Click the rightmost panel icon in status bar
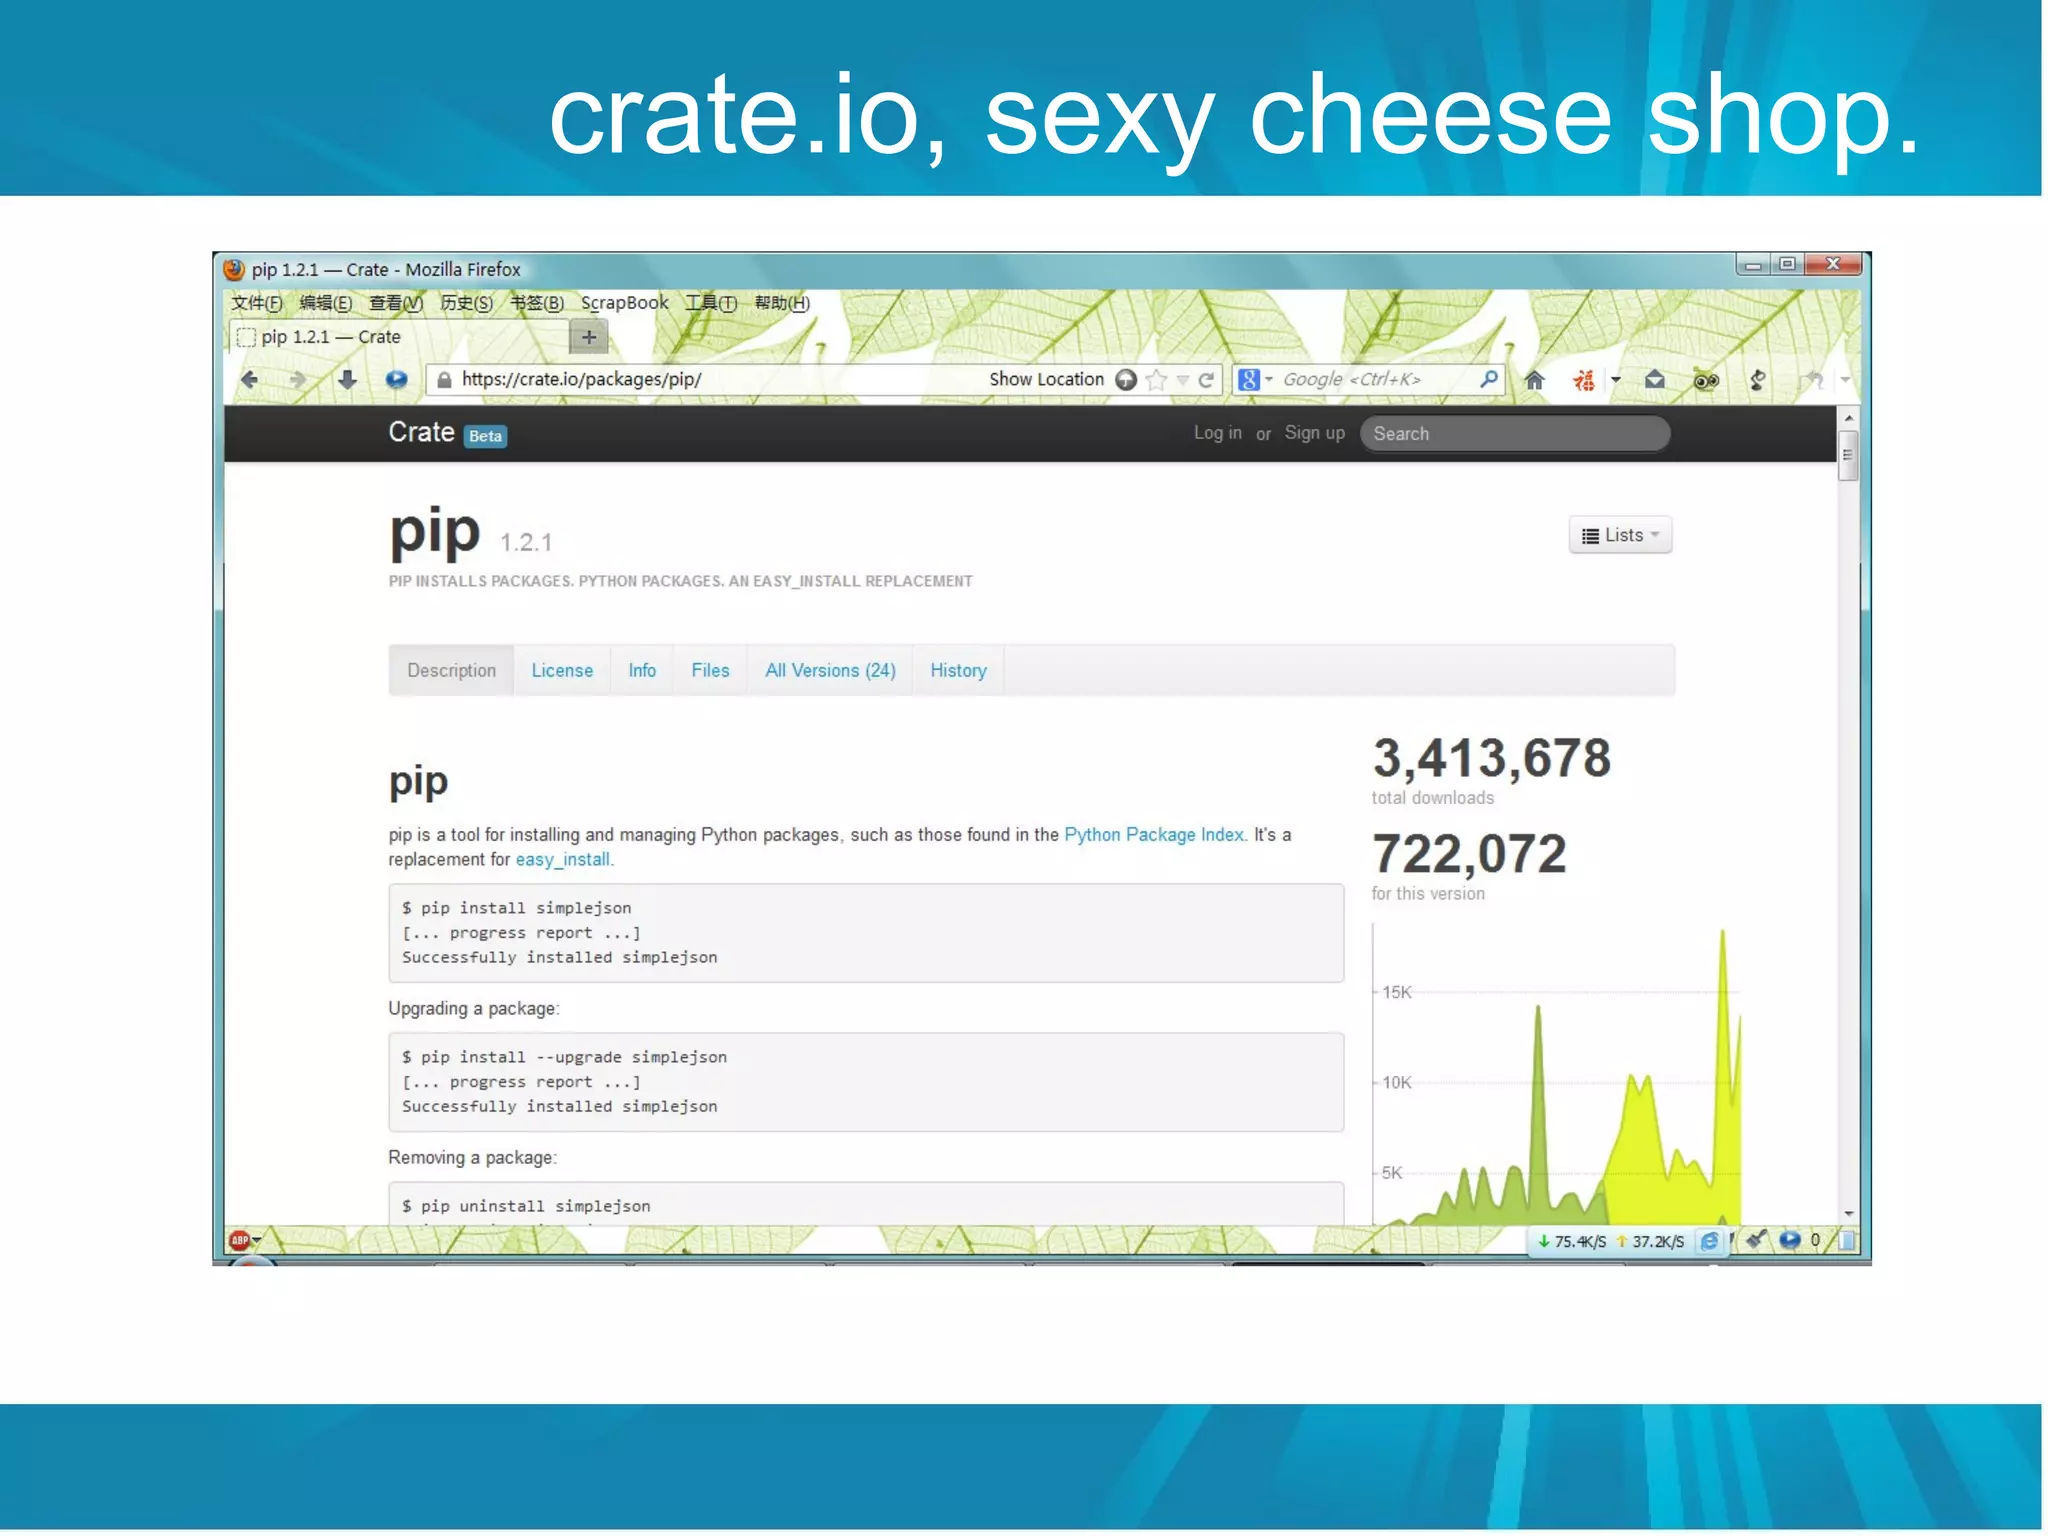The image size is (2048, 1536). (1847, 1241)
